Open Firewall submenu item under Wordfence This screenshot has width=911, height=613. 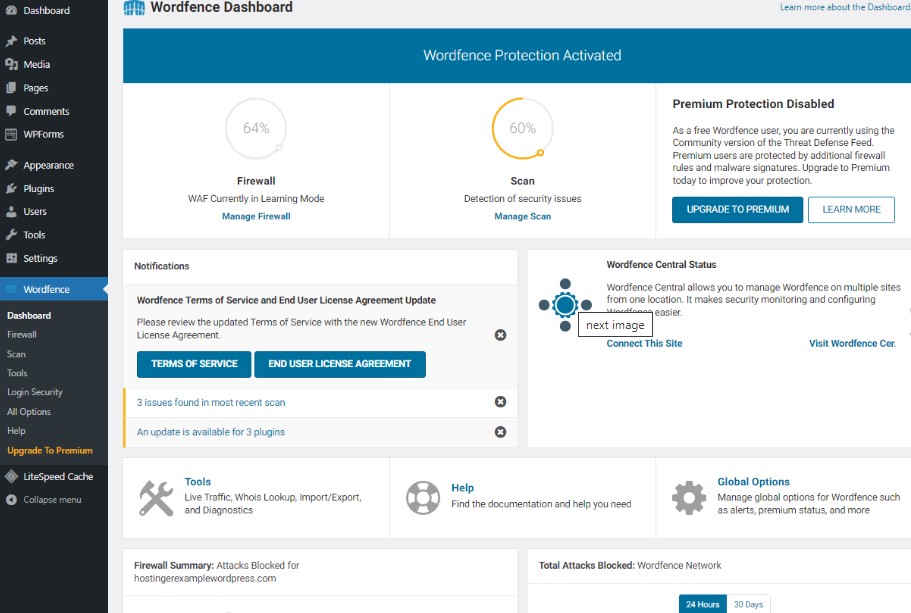click(x=22, y=335)
